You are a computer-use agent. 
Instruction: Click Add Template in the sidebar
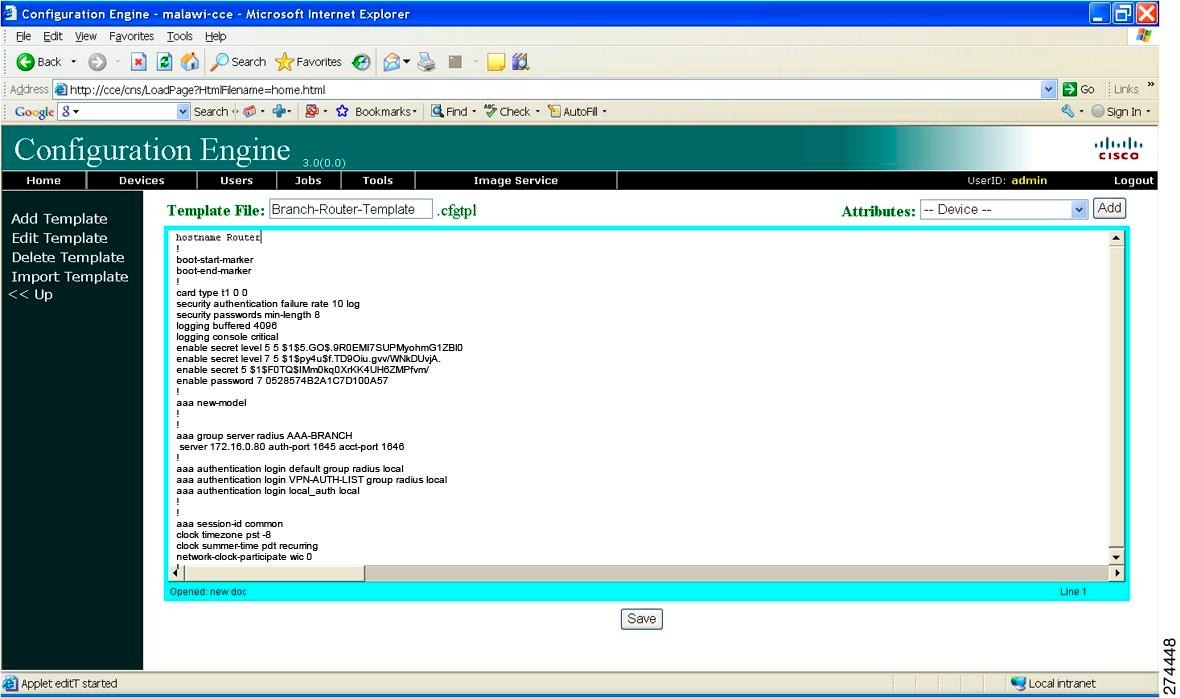point(59,219)
